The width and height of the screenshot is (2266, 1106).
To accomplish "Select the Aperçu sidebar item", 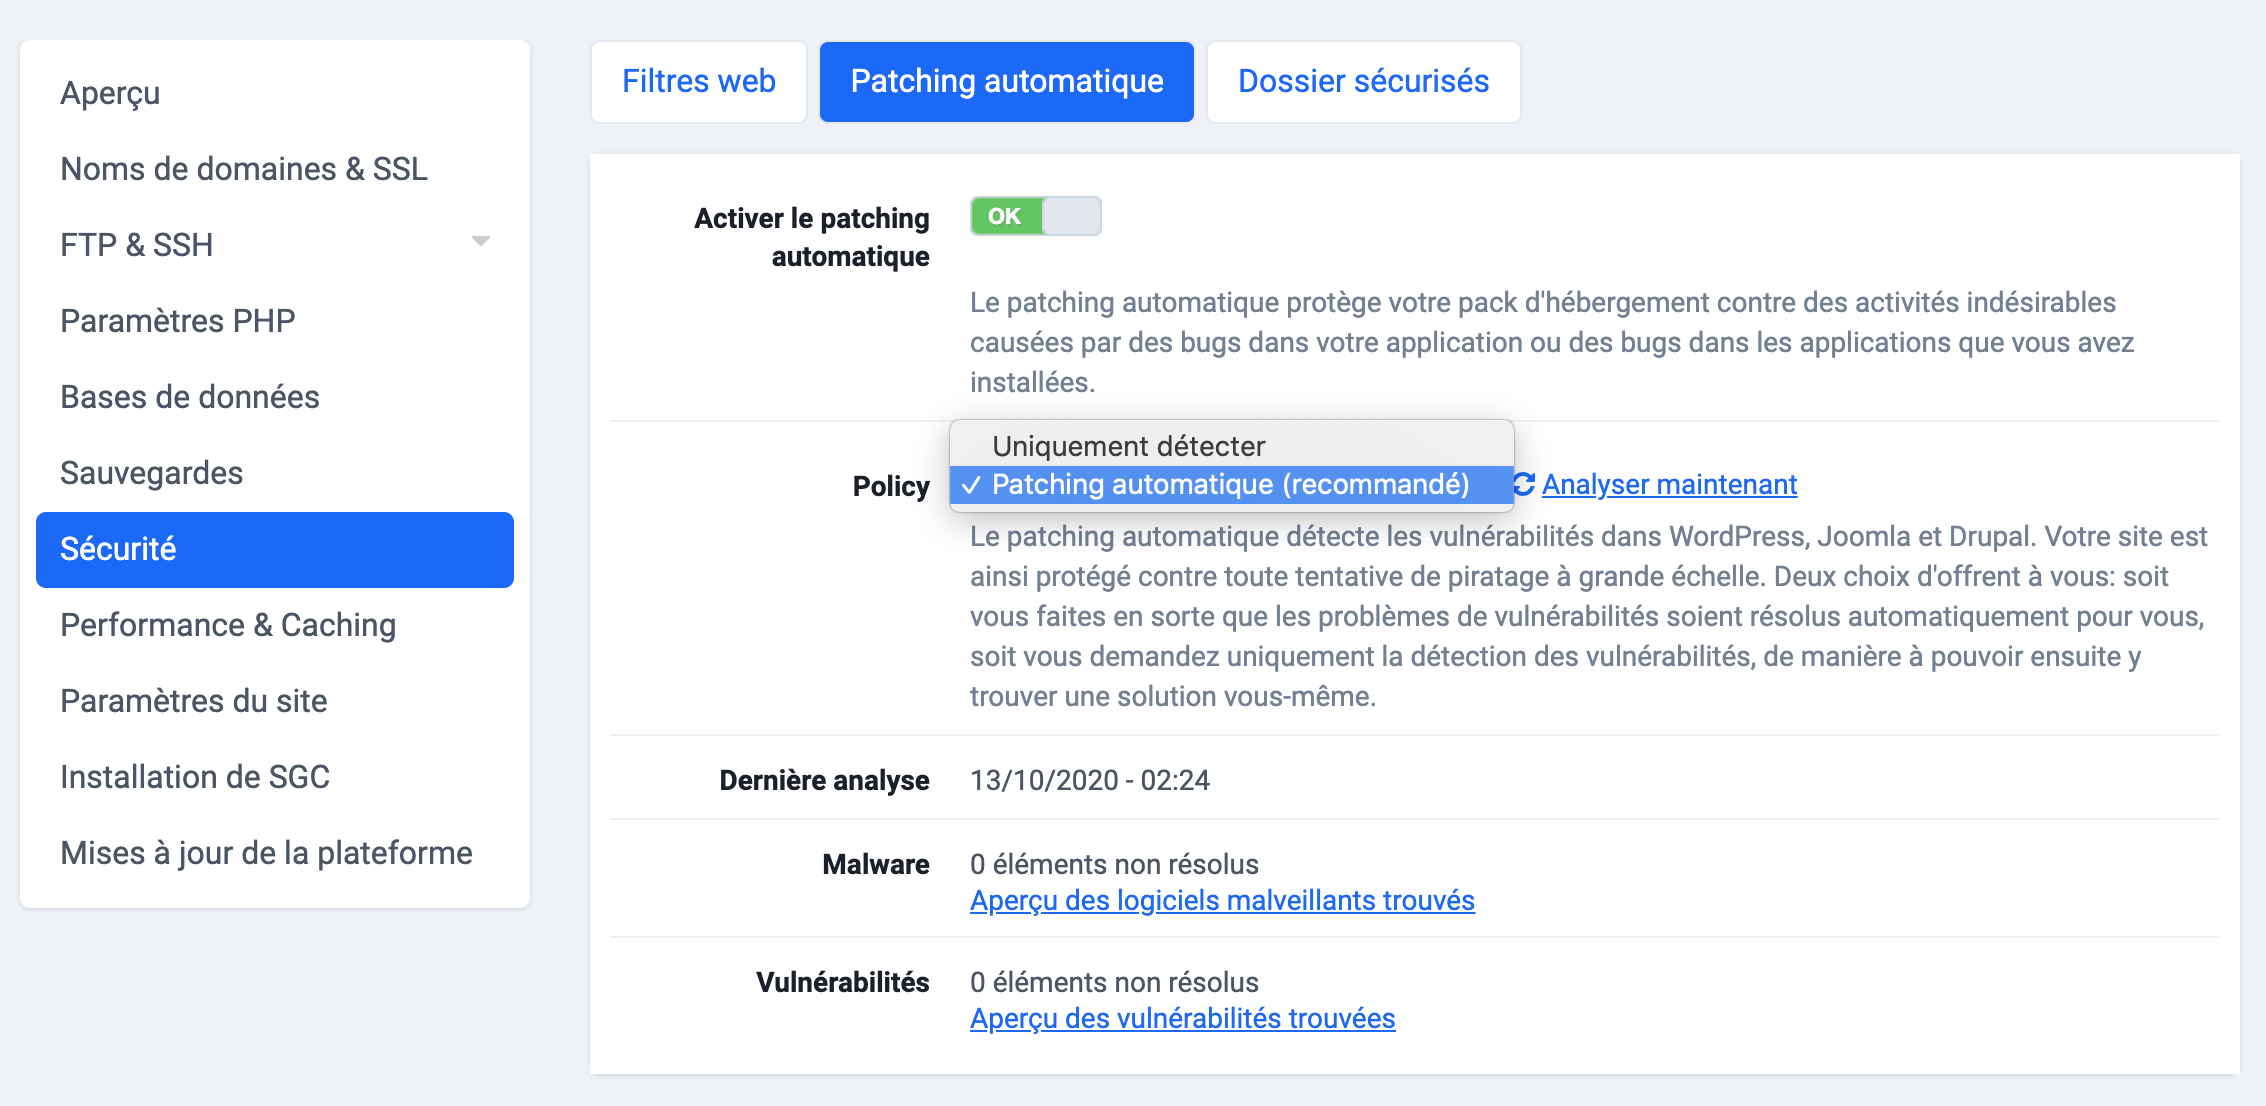I will tap(110, 92).
